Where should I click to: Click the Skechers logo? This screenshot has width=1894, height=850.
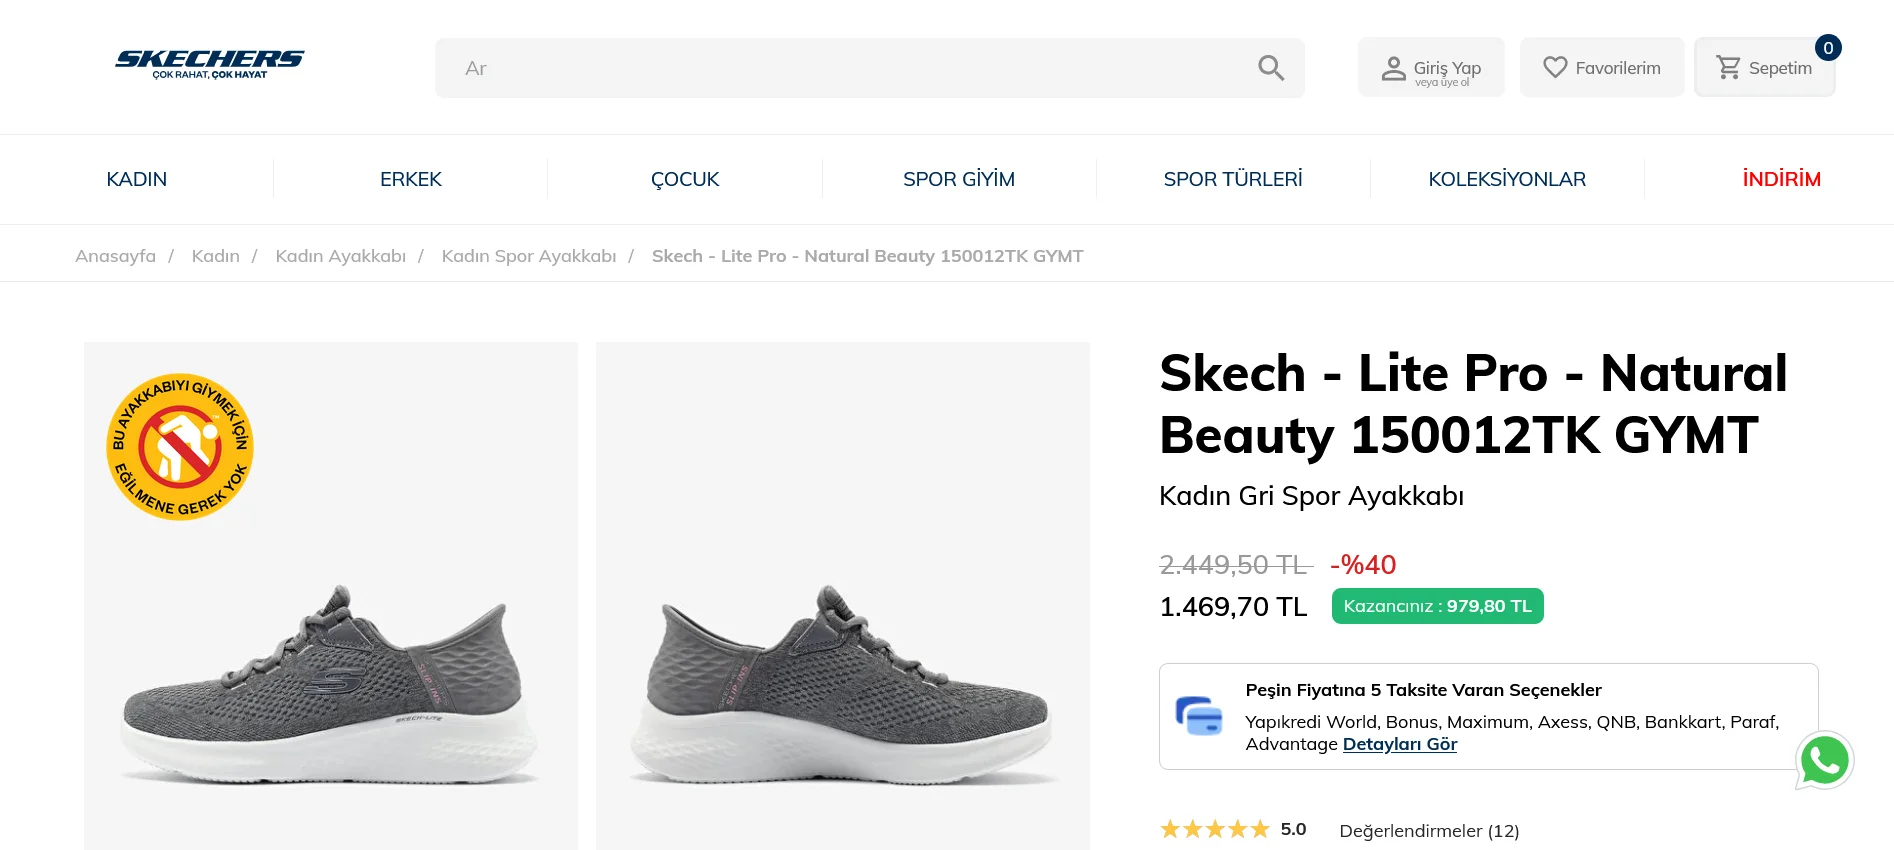pyautogui.click(x=210, y=64)
